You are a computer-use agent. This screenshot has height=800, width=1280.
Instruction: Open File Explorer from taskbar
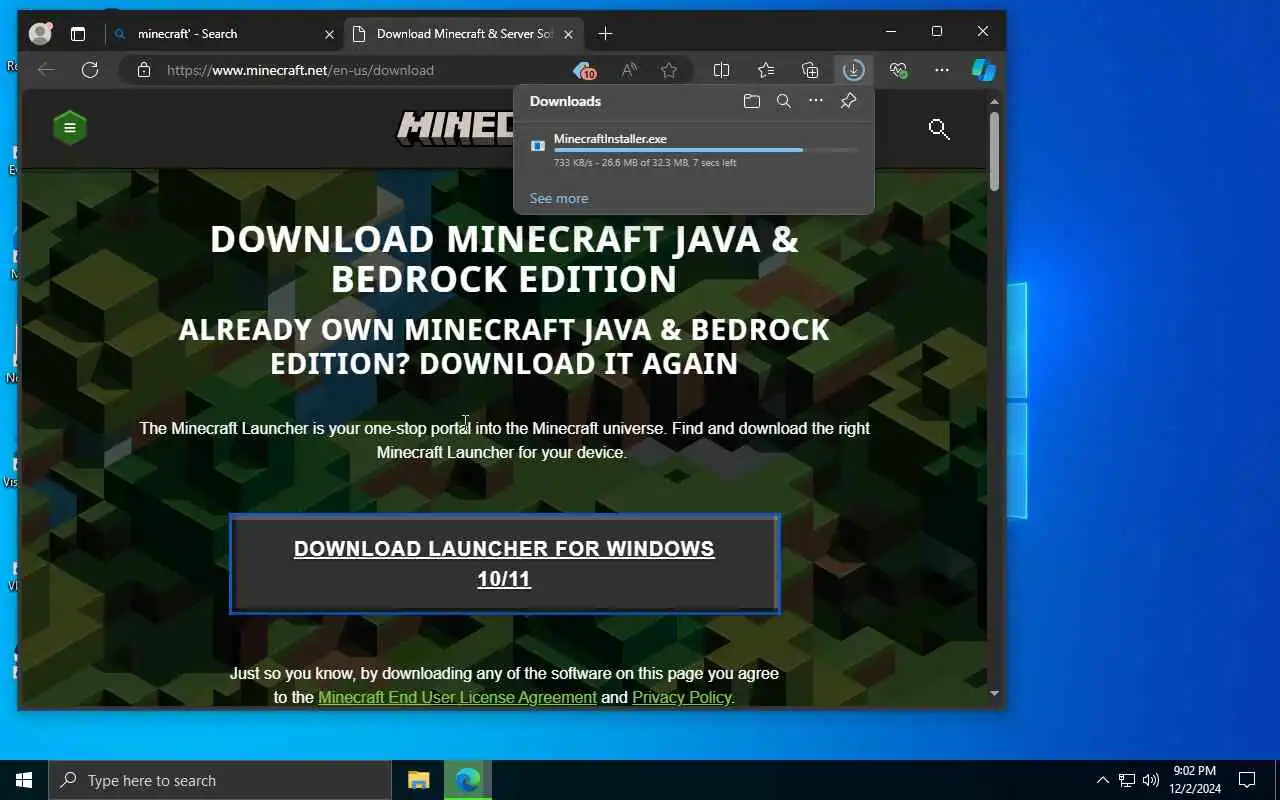point(418,780)
